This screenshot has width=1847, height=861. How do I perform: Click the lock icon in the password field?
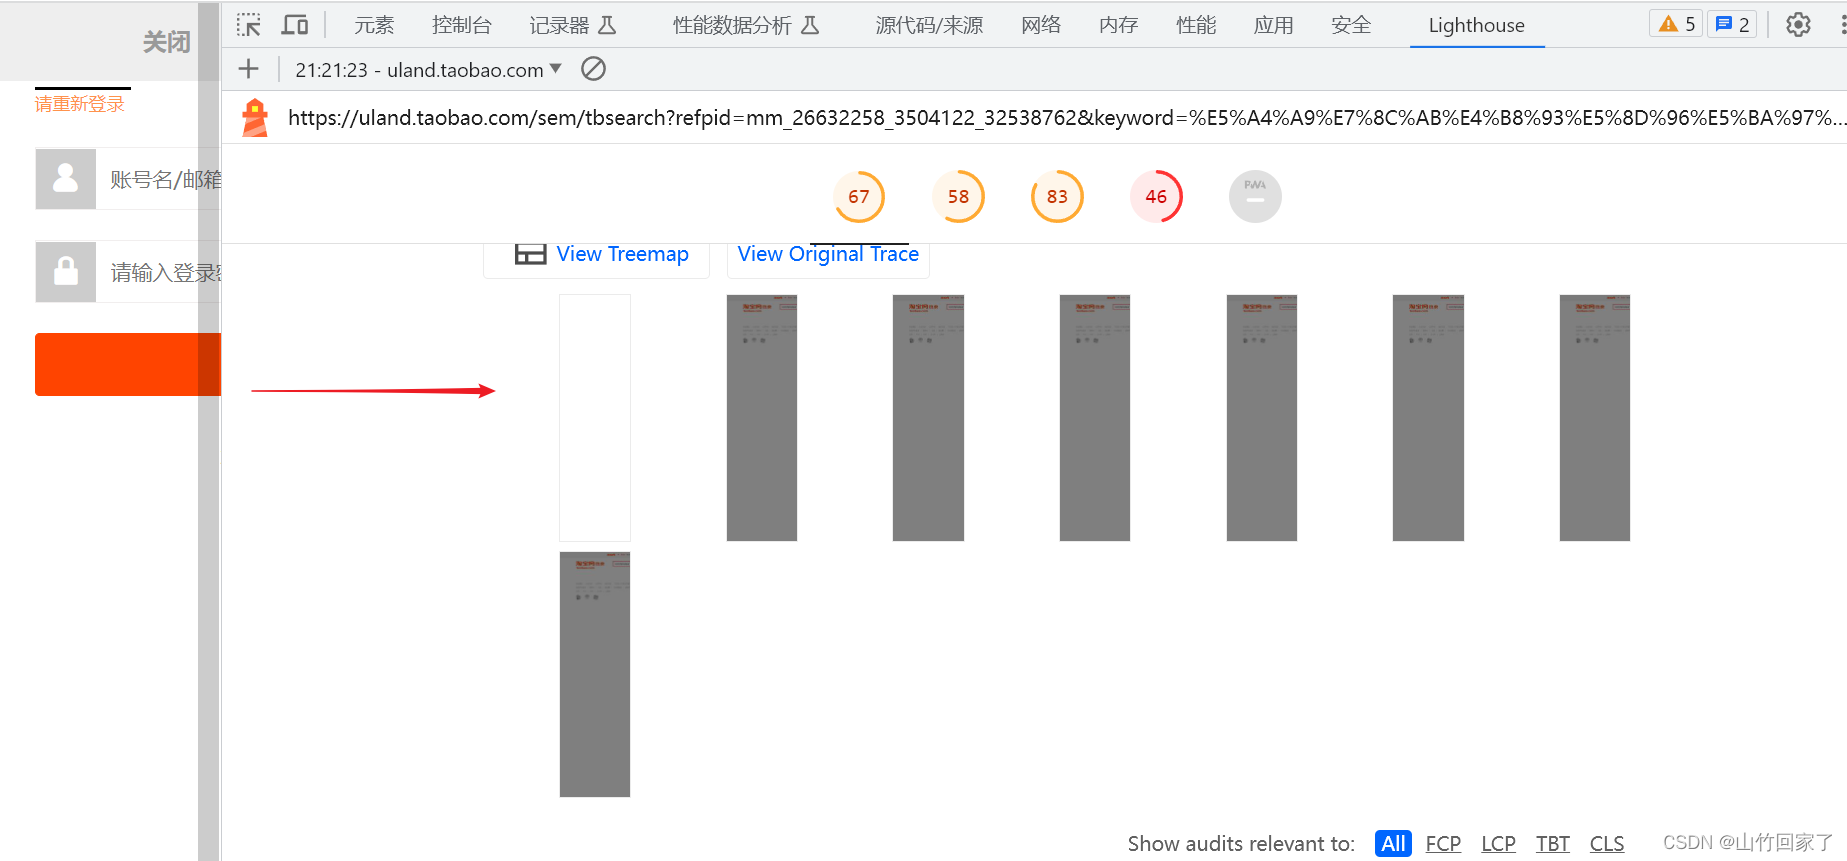[x=66, y=272]
